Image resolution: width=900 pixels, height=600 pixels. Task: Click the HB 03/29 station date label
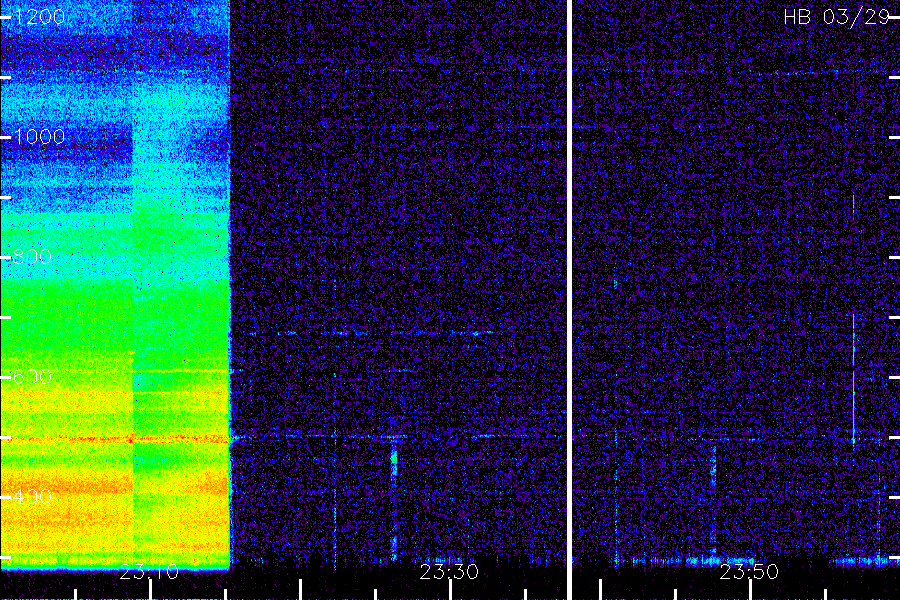(x=837, y=17)
